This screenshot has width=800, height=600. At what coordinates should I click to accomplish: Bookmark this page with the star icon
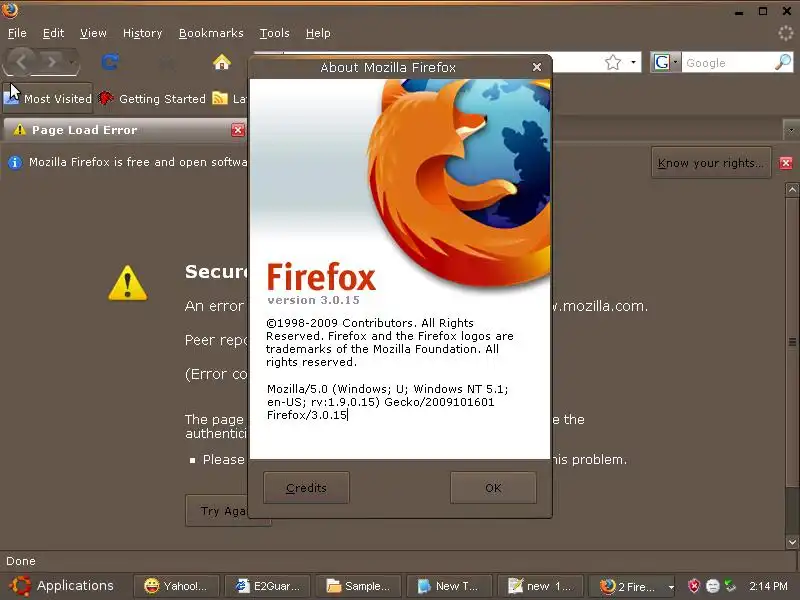click(x=613, y=62)
